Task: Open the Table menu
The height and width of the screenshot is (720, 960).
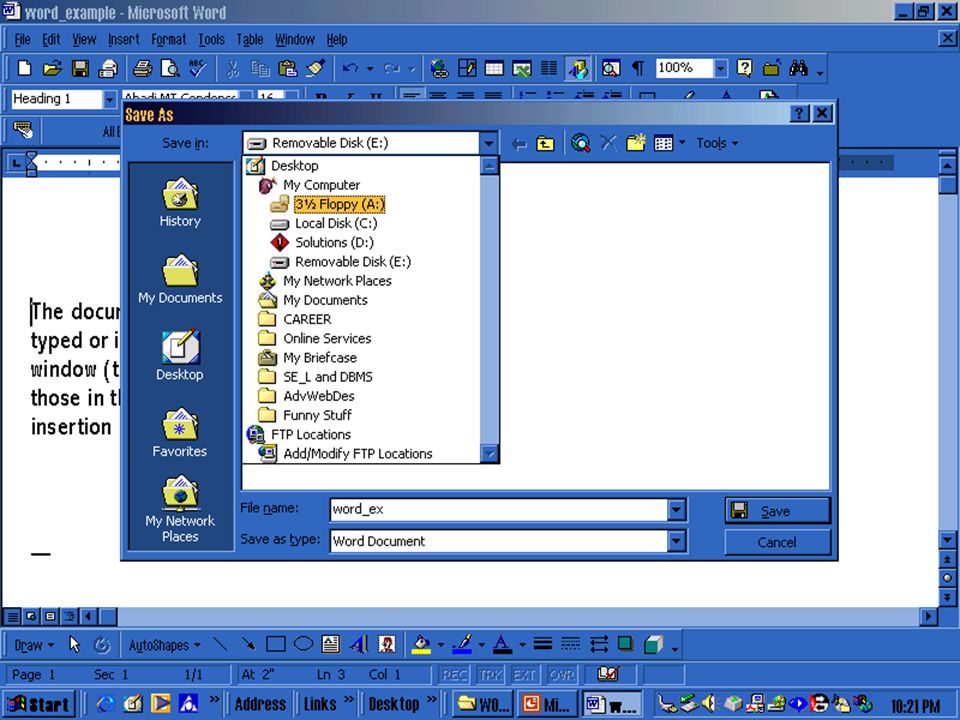Action: click(x=250, y=40)
